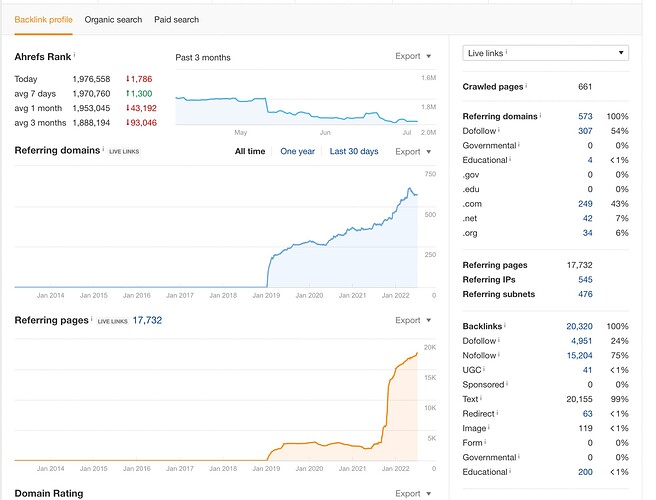Switch chart range to Last 30 days

tap(354, 152)
